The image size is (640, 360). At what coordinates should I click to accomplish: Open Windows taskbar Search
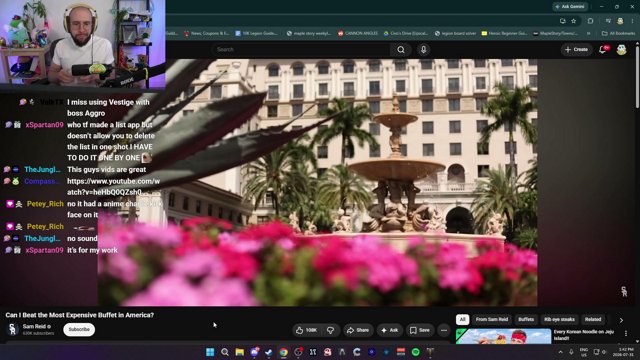click(224, 352)
